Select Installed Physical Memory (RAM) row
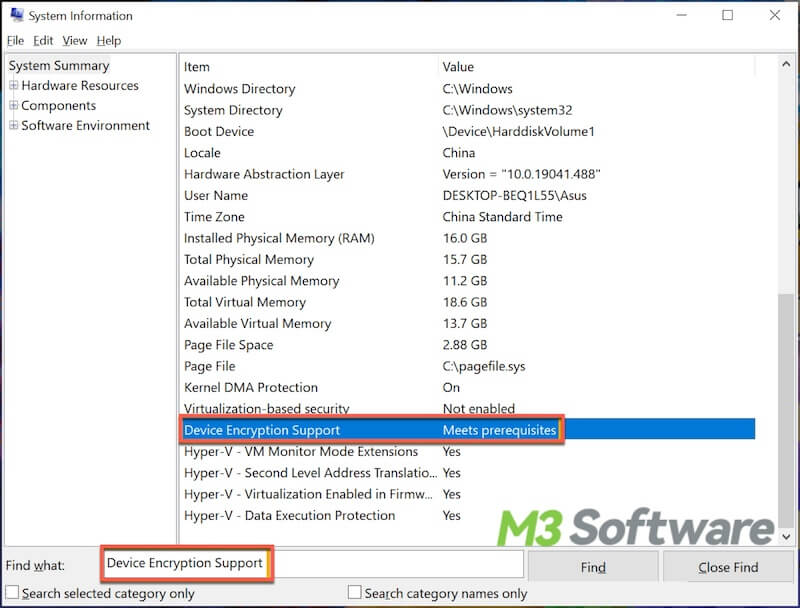 [x=467, y=238]
